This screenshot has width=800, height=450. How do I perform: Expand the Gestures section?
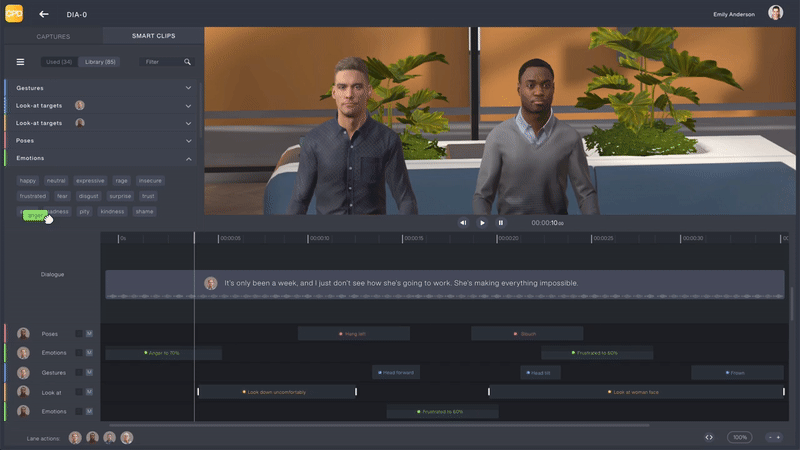point(188,88)
